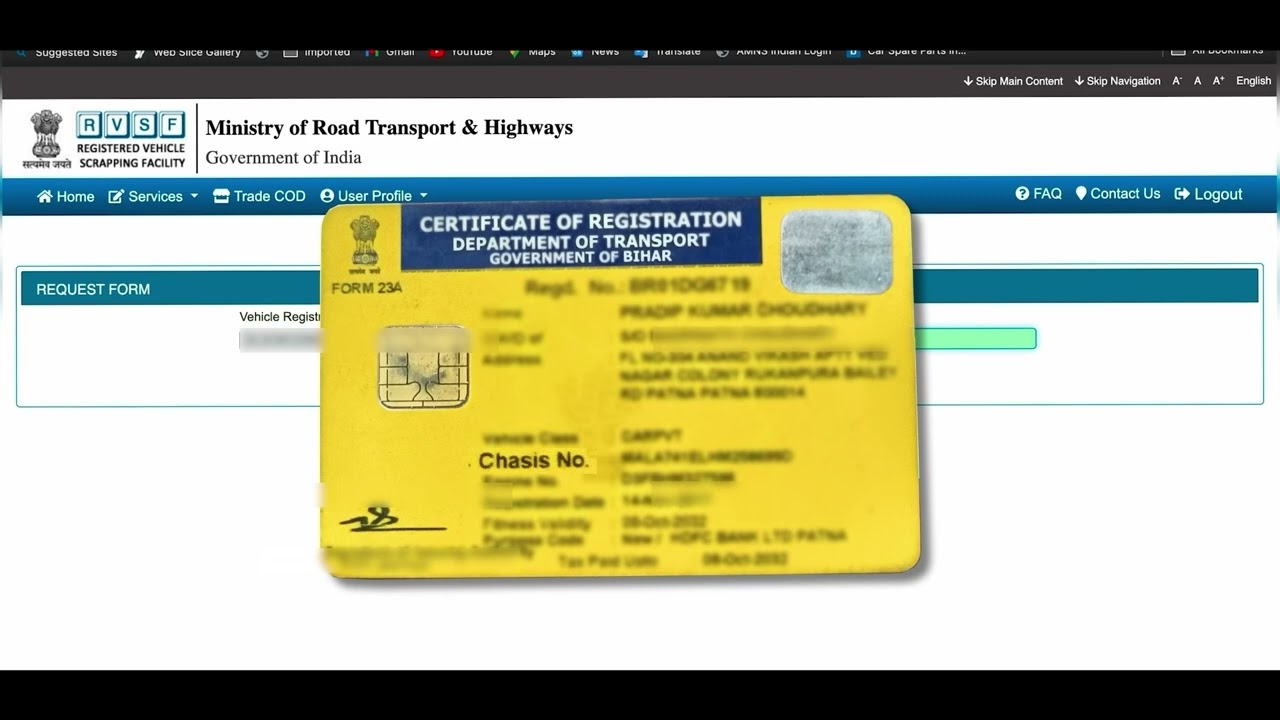Viewport: 1280px width, 720px height.
Task: Click the RVSF logo
Action: (131, 139)
